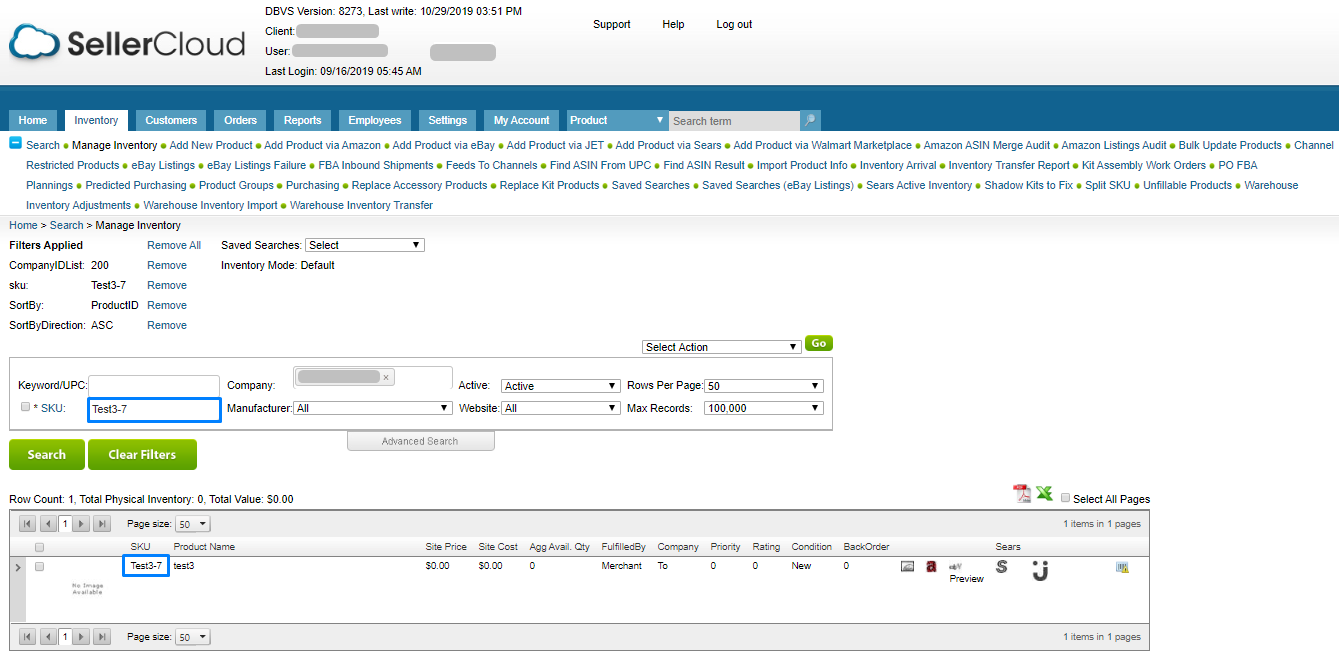Click the SKU filter input containing Test3-7
1339x655 pixels.
[x=154, y=408]
